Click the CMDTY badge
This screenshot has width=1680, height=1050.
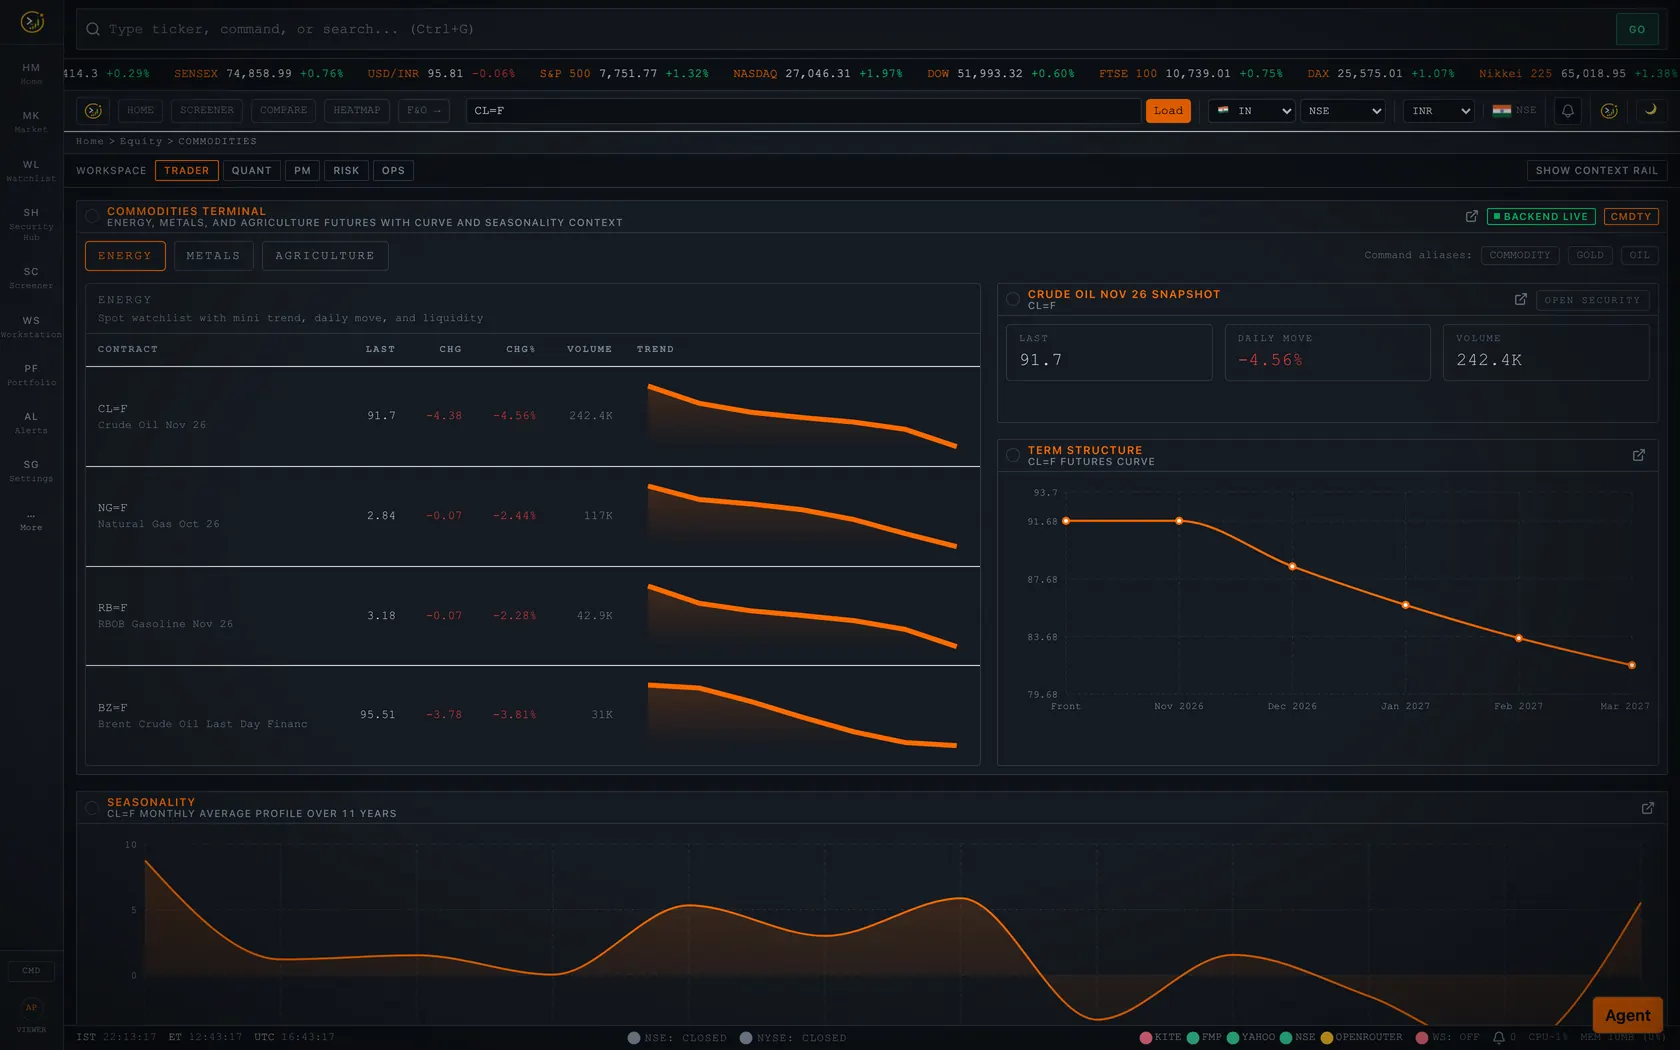click(1631, 217)
